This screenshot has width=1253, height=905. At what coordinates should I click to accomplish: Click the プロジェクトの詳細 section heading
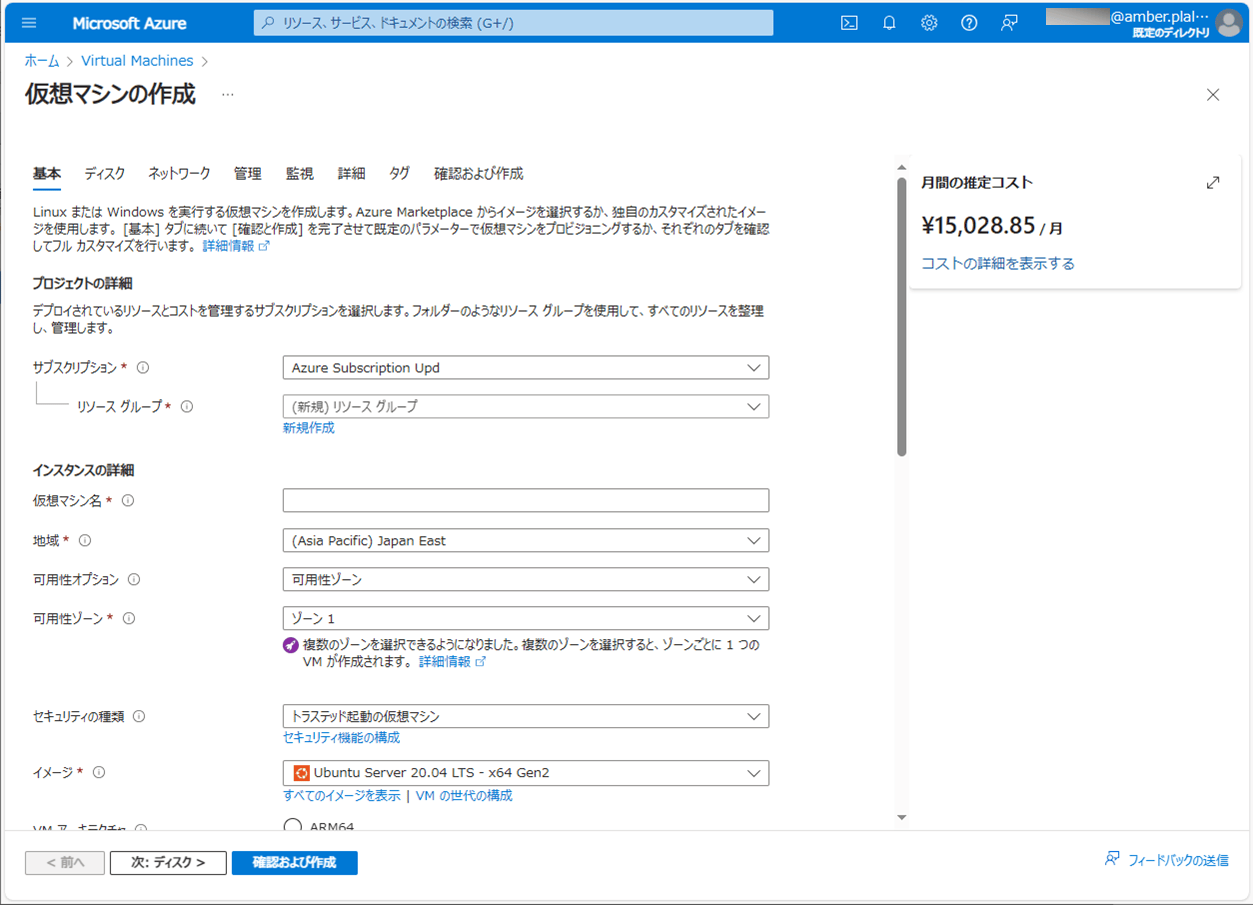point(82,284)
